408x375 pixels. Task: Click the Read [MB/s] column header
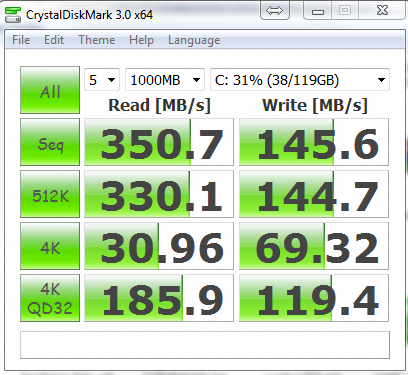[159, 105]
